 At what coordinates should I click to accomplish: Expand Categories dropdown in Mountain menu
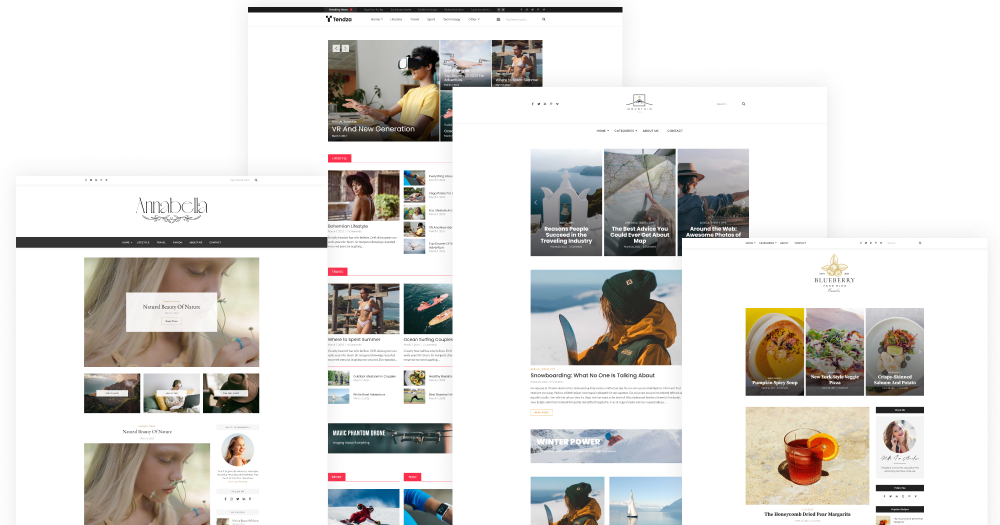coord(625,131)
